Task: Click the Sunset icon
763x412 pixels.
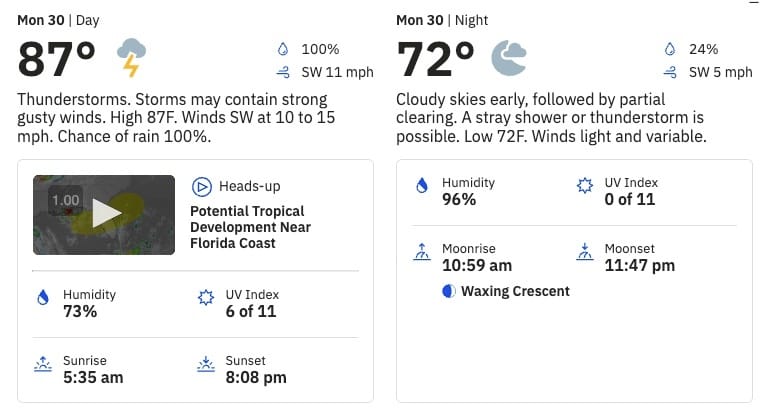Action: click(206, 364)
